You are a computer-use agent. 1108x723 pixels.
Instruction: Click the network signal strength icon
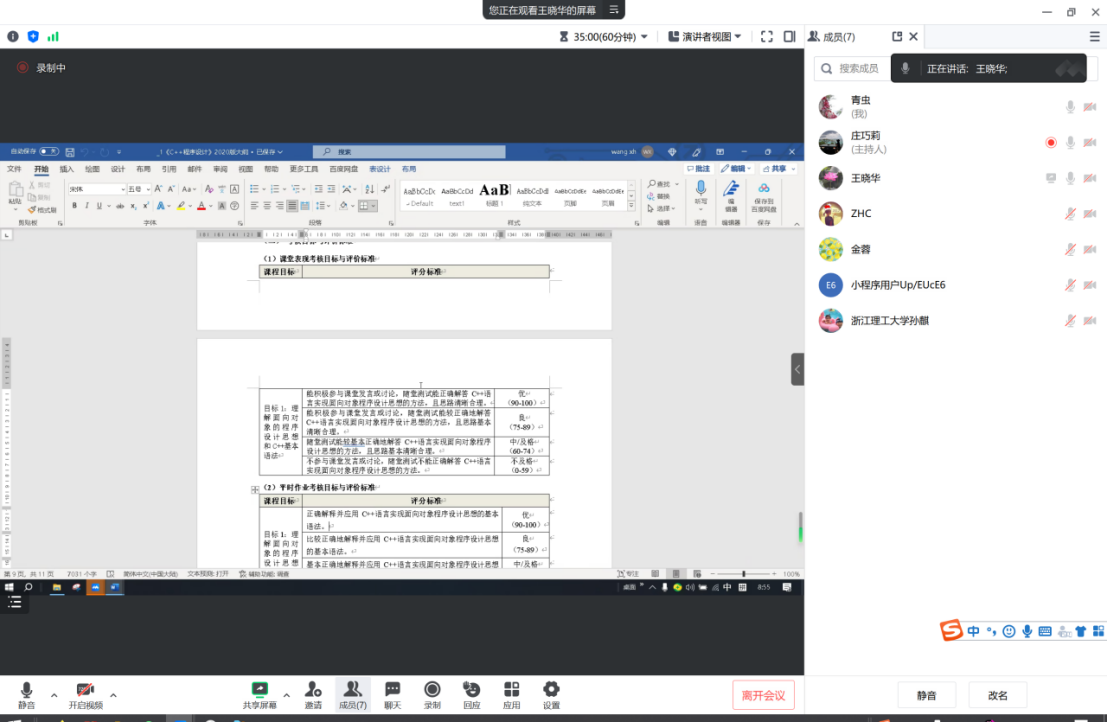[x=53, y=37]
